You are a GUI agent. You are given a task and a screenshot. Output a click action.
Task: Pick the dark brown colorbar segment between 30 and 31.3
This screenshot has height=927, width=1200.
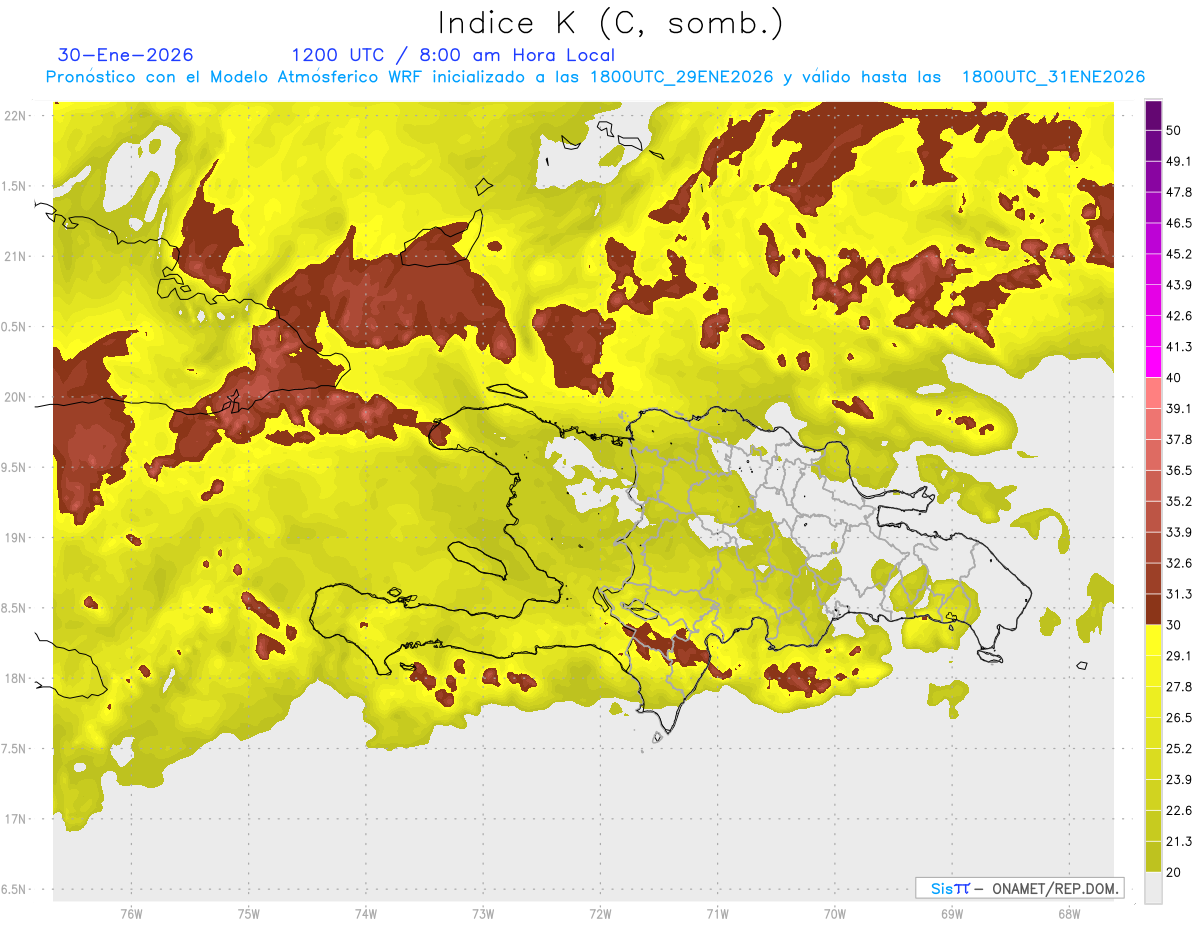tap(1153, 609)
